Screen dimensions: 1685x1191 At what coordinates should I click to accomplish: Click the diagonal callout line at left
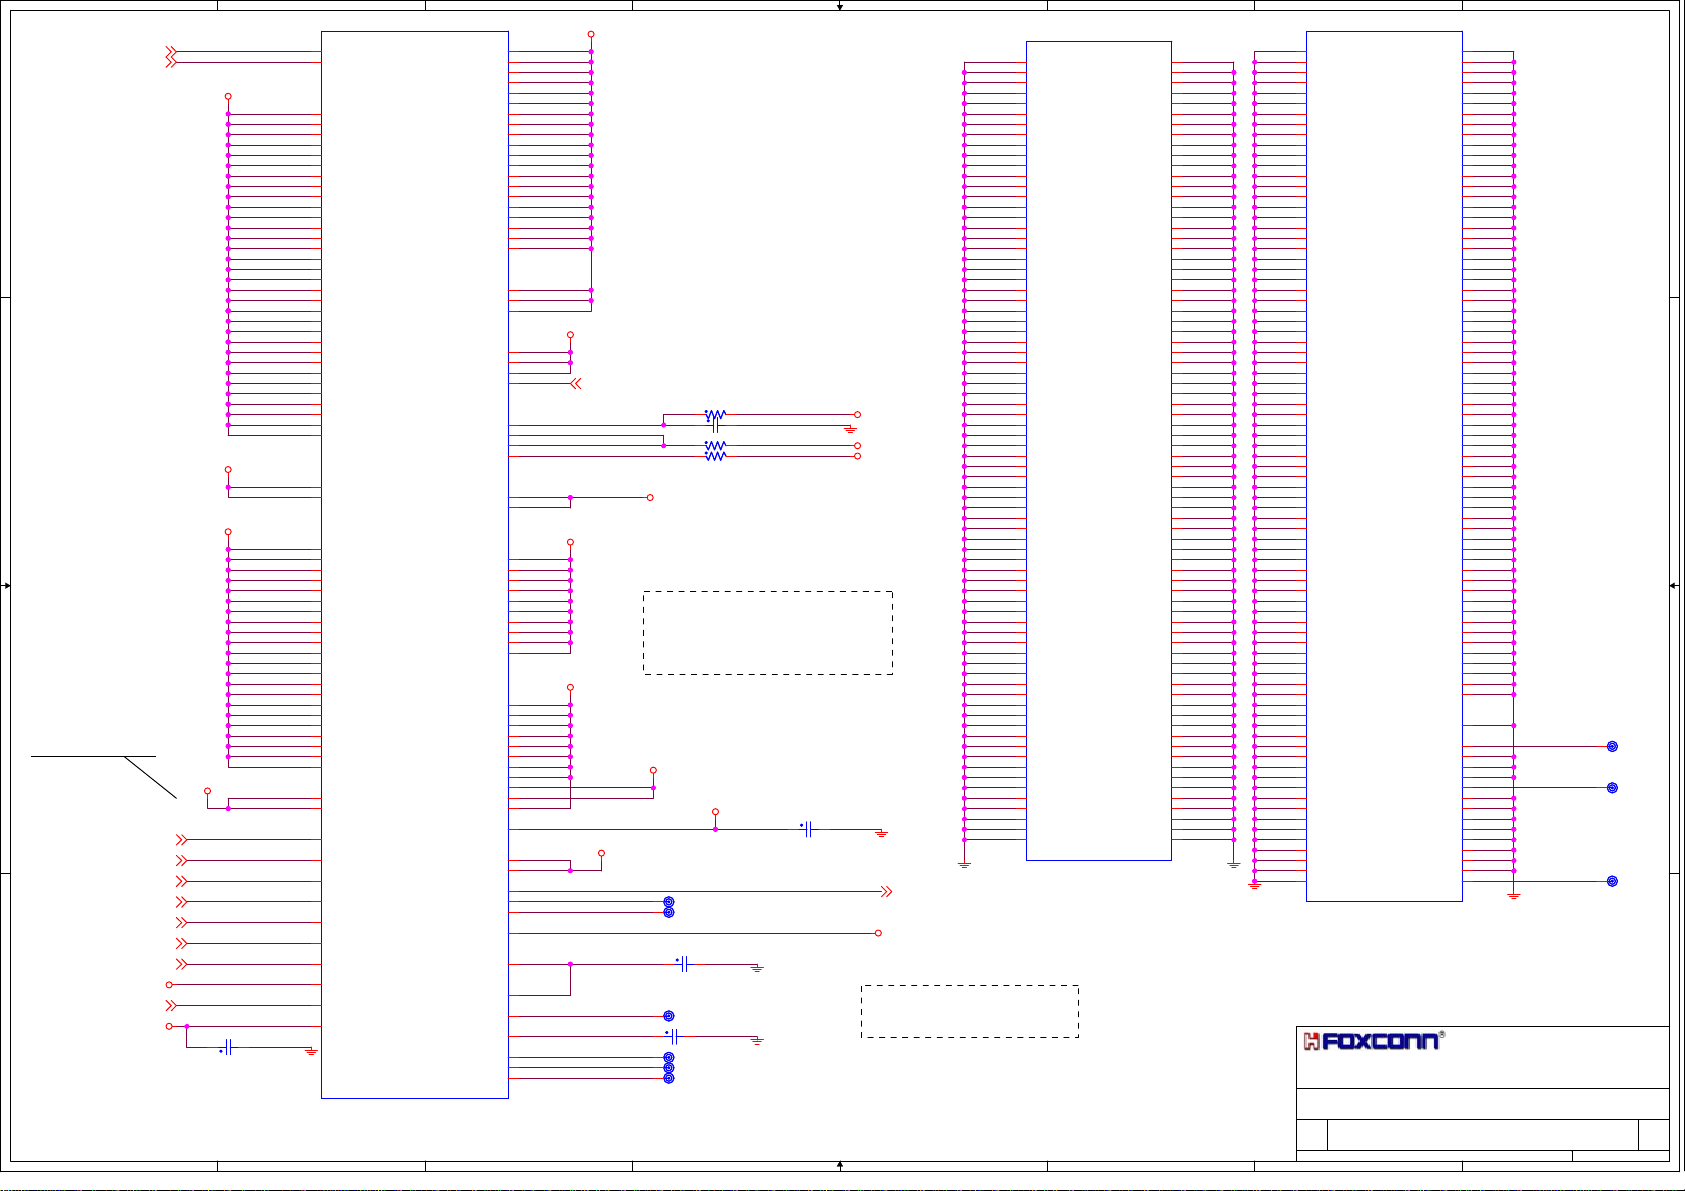click(150, 777)
